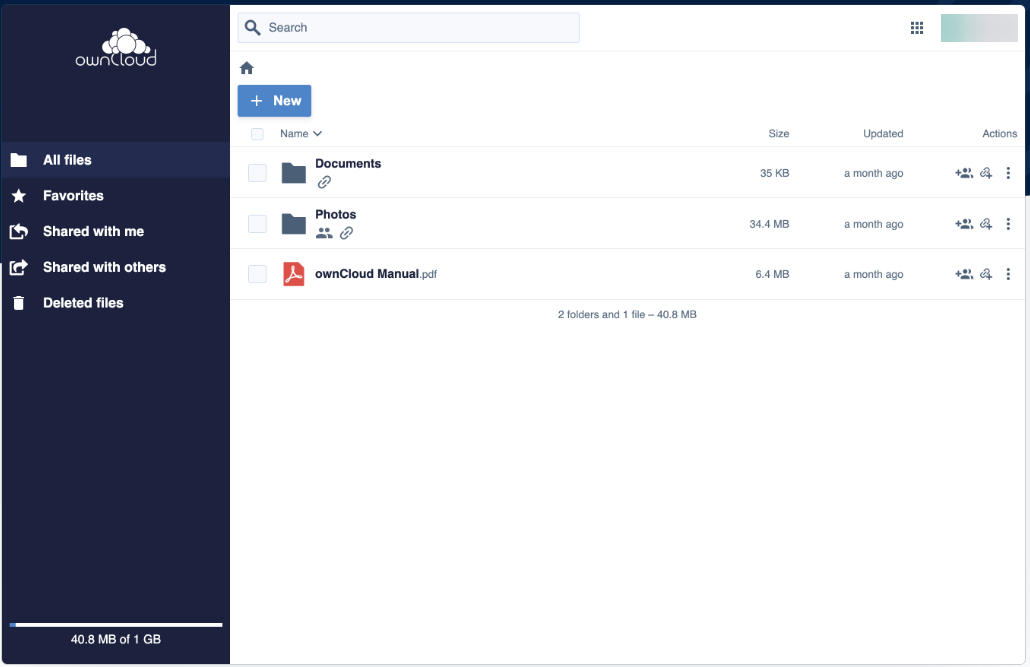
Task: Click the Actions column header
Action: click(1000, 133)
